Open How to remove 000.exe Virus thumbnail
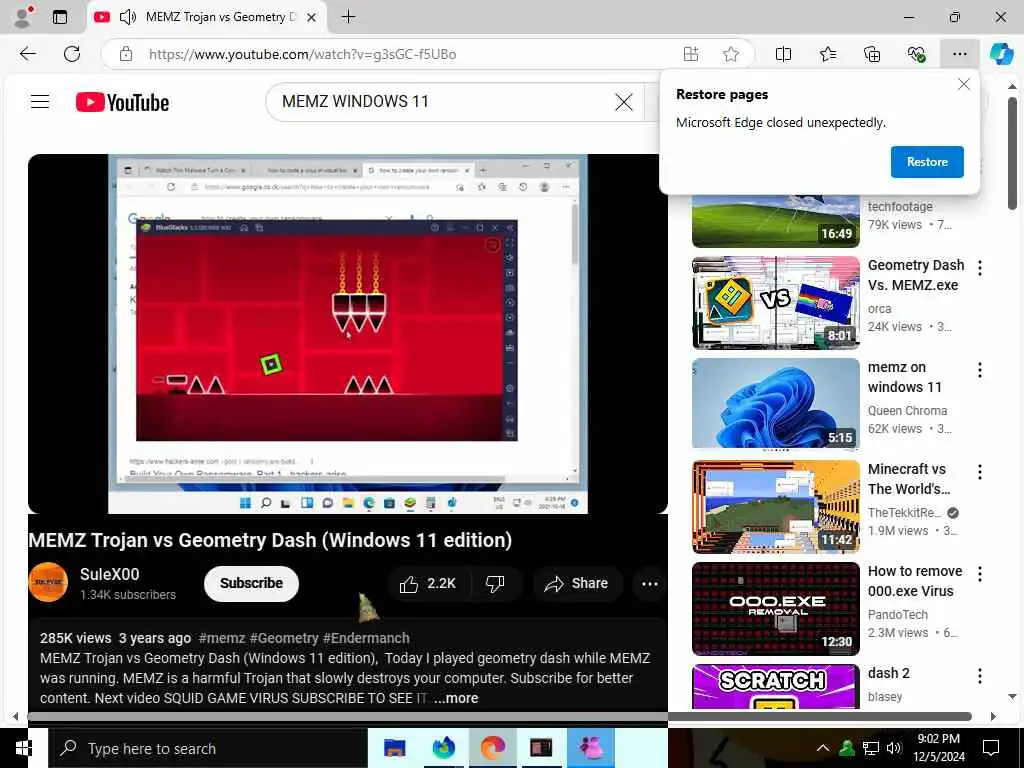 pos(775,608)
